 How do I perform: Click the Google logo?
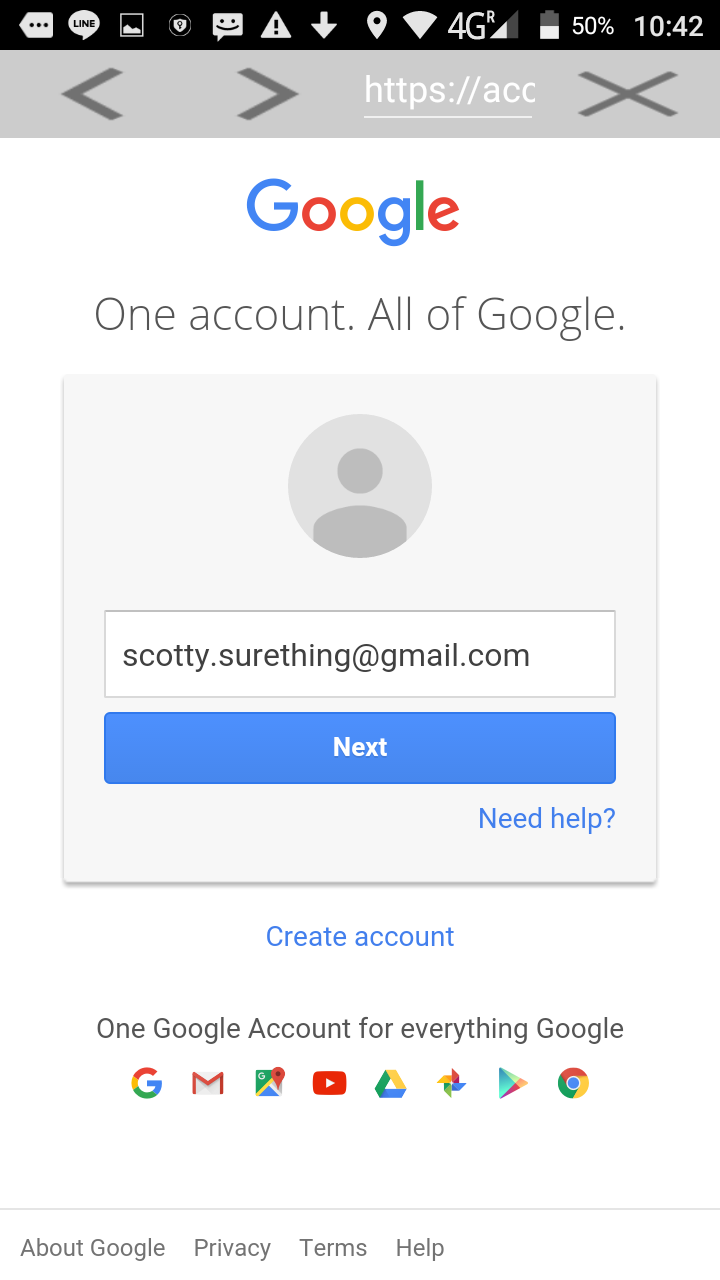(x=353, y=211)
